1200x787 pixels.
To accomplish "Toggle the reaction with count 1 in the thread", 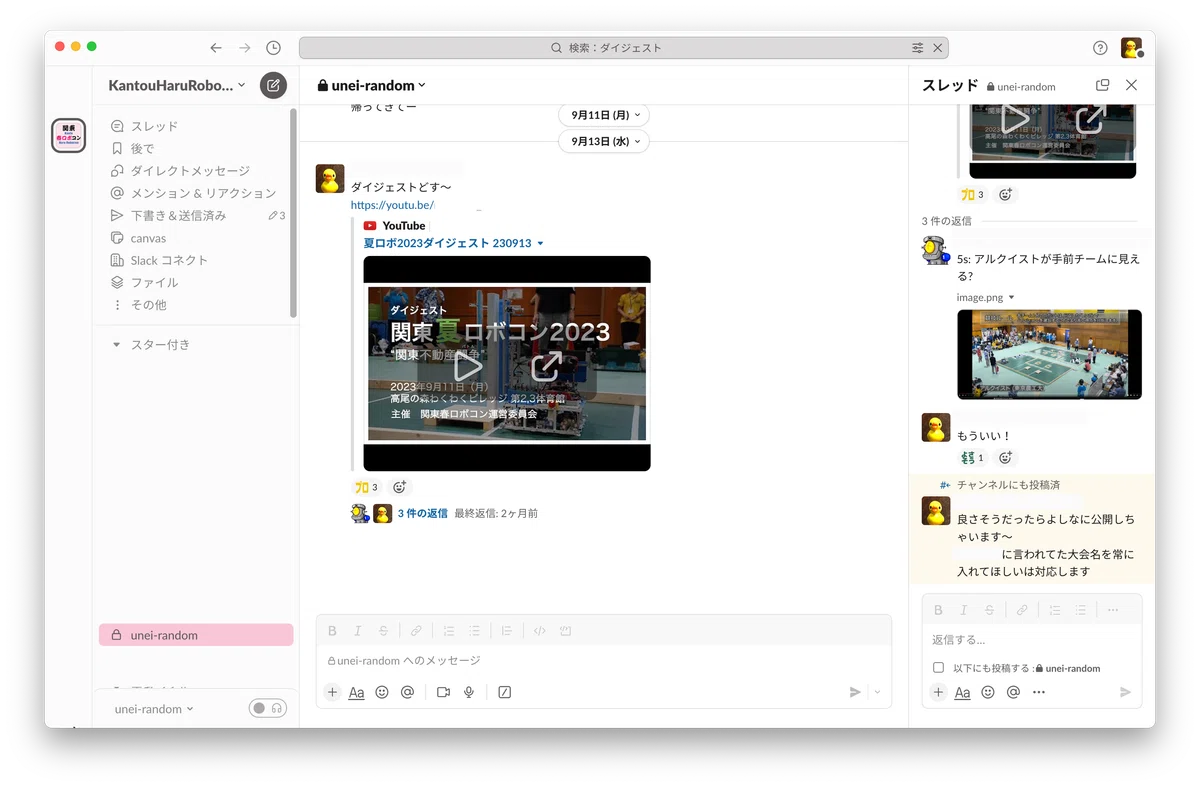I will [x=973, y=458].
